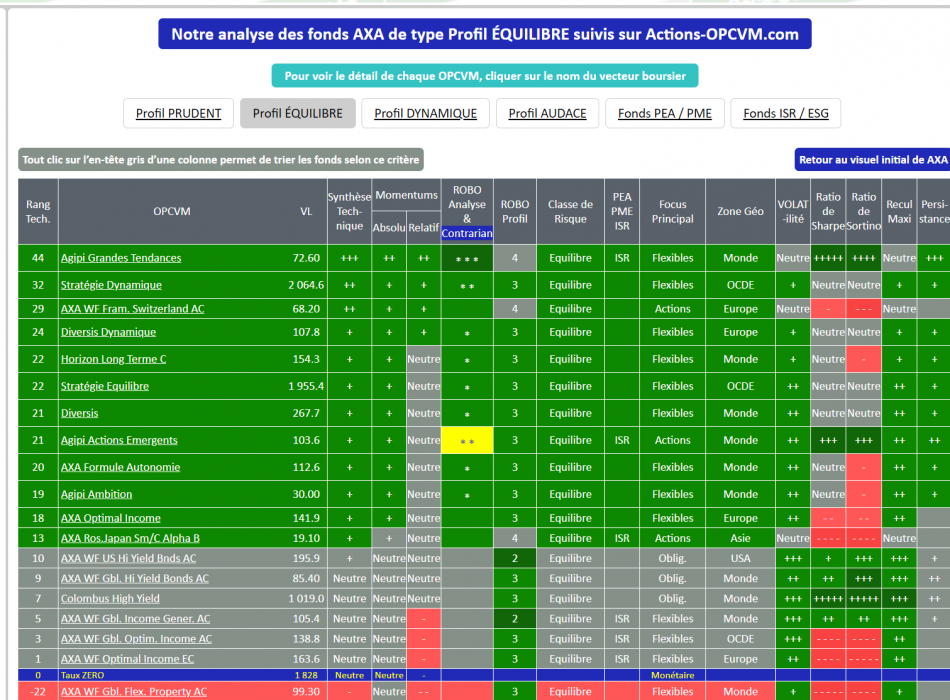Sort by Momentum Absolu header
Viewport: 950px width, 700px height.
pyautogui.click(x=389, y=228)
